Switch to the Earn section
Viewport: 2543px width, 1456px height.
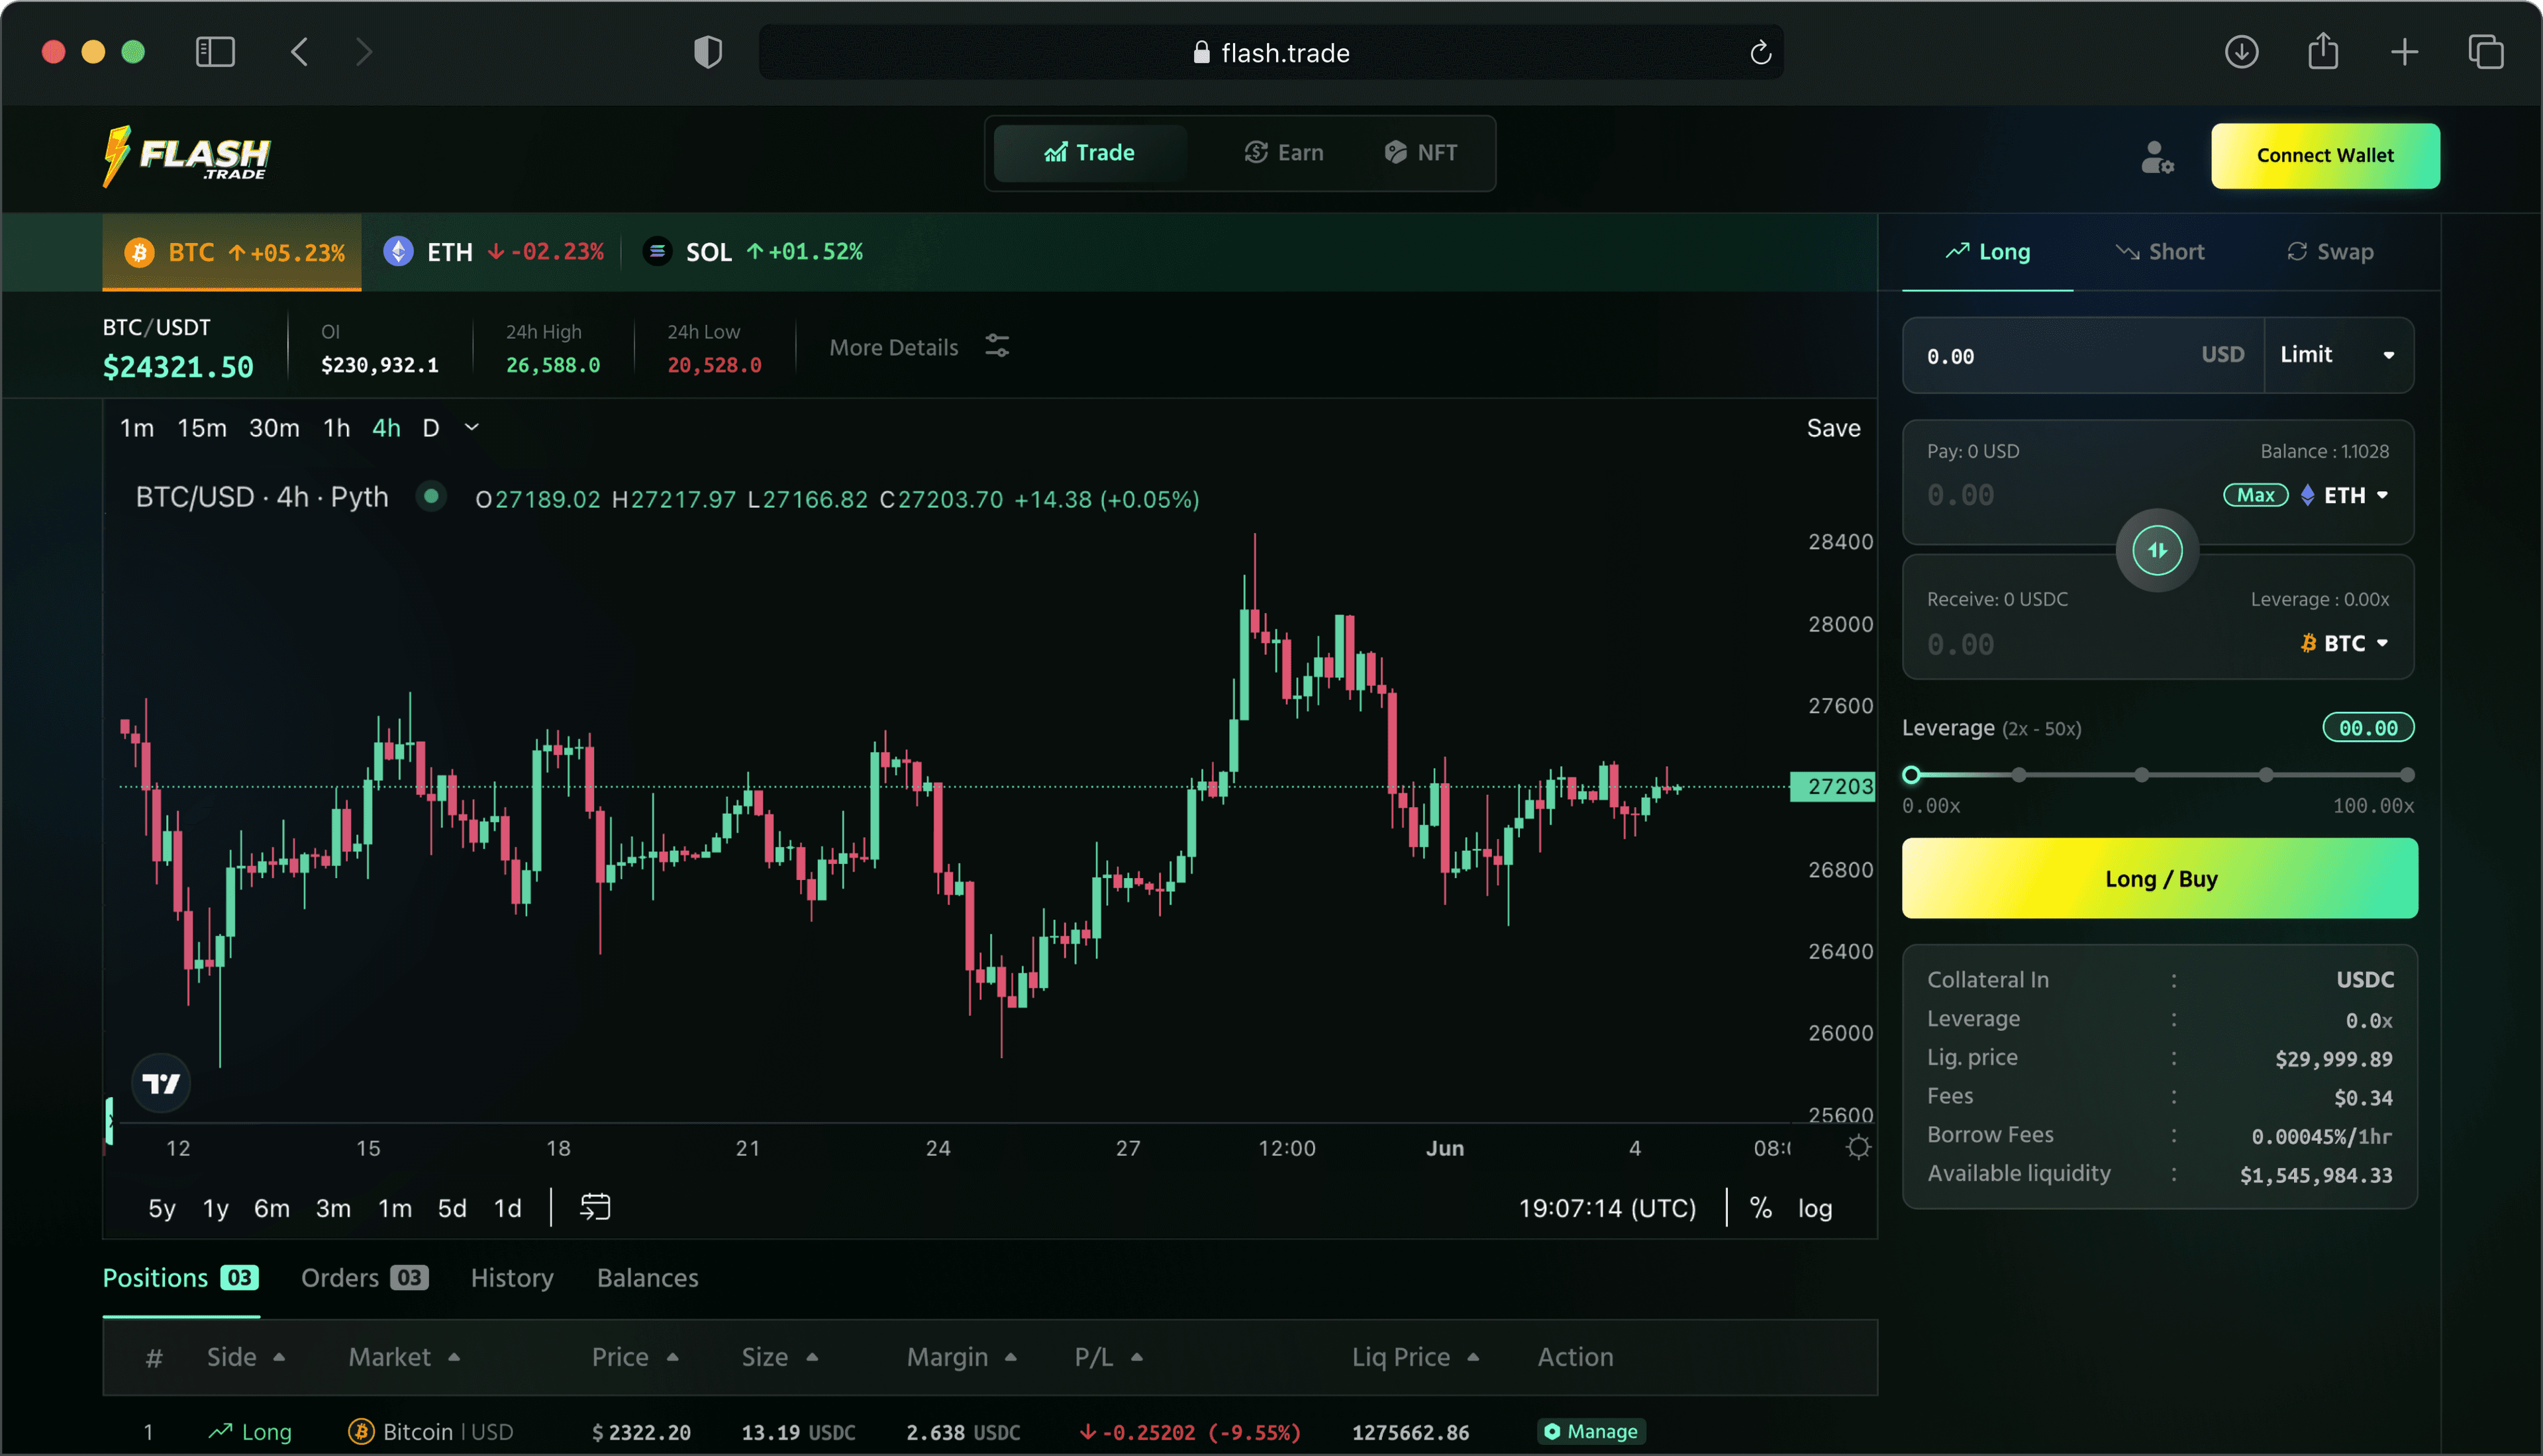tap(1284, 153)
